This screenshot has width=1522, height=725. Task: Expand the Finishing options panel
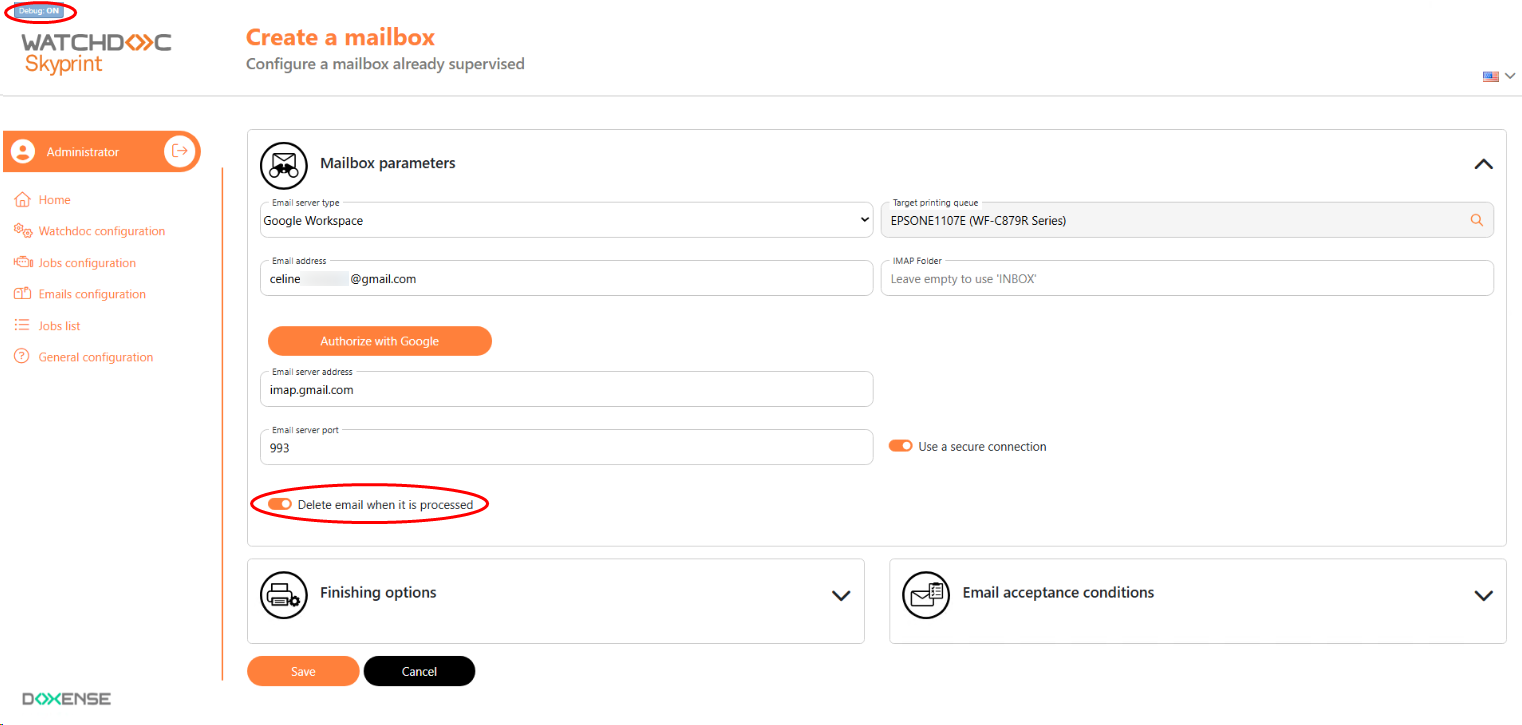(841, 595)
